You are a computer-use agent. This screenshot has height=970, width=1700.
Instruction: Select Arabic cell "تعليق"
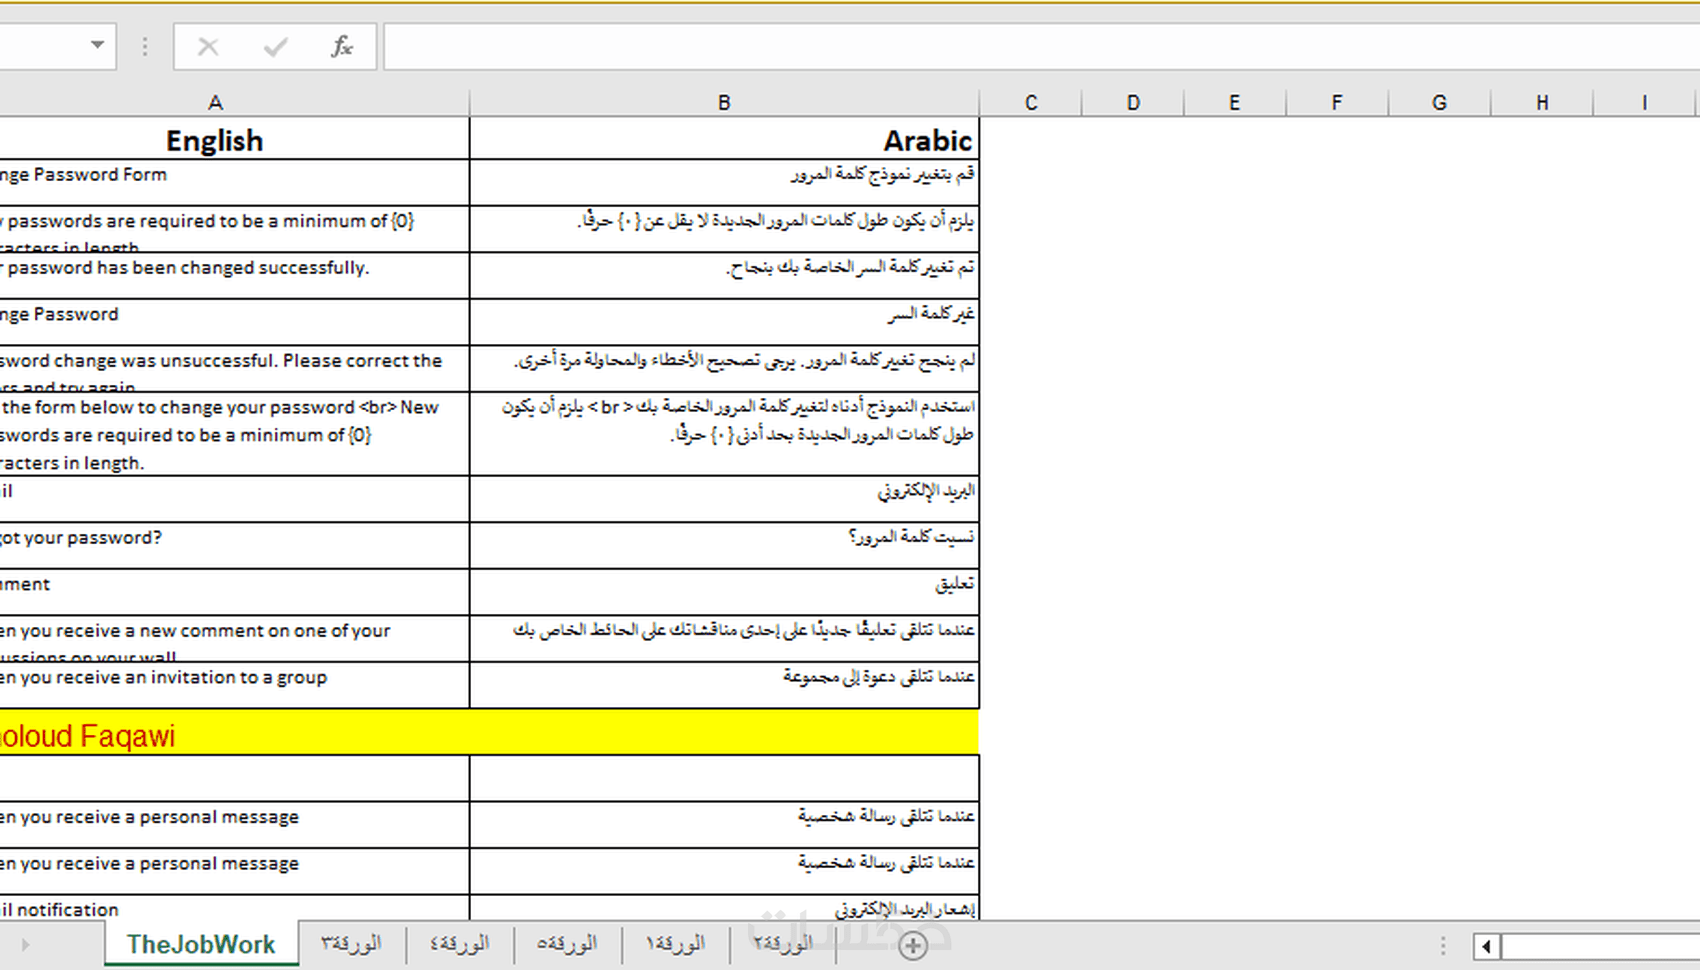point(724,592)
